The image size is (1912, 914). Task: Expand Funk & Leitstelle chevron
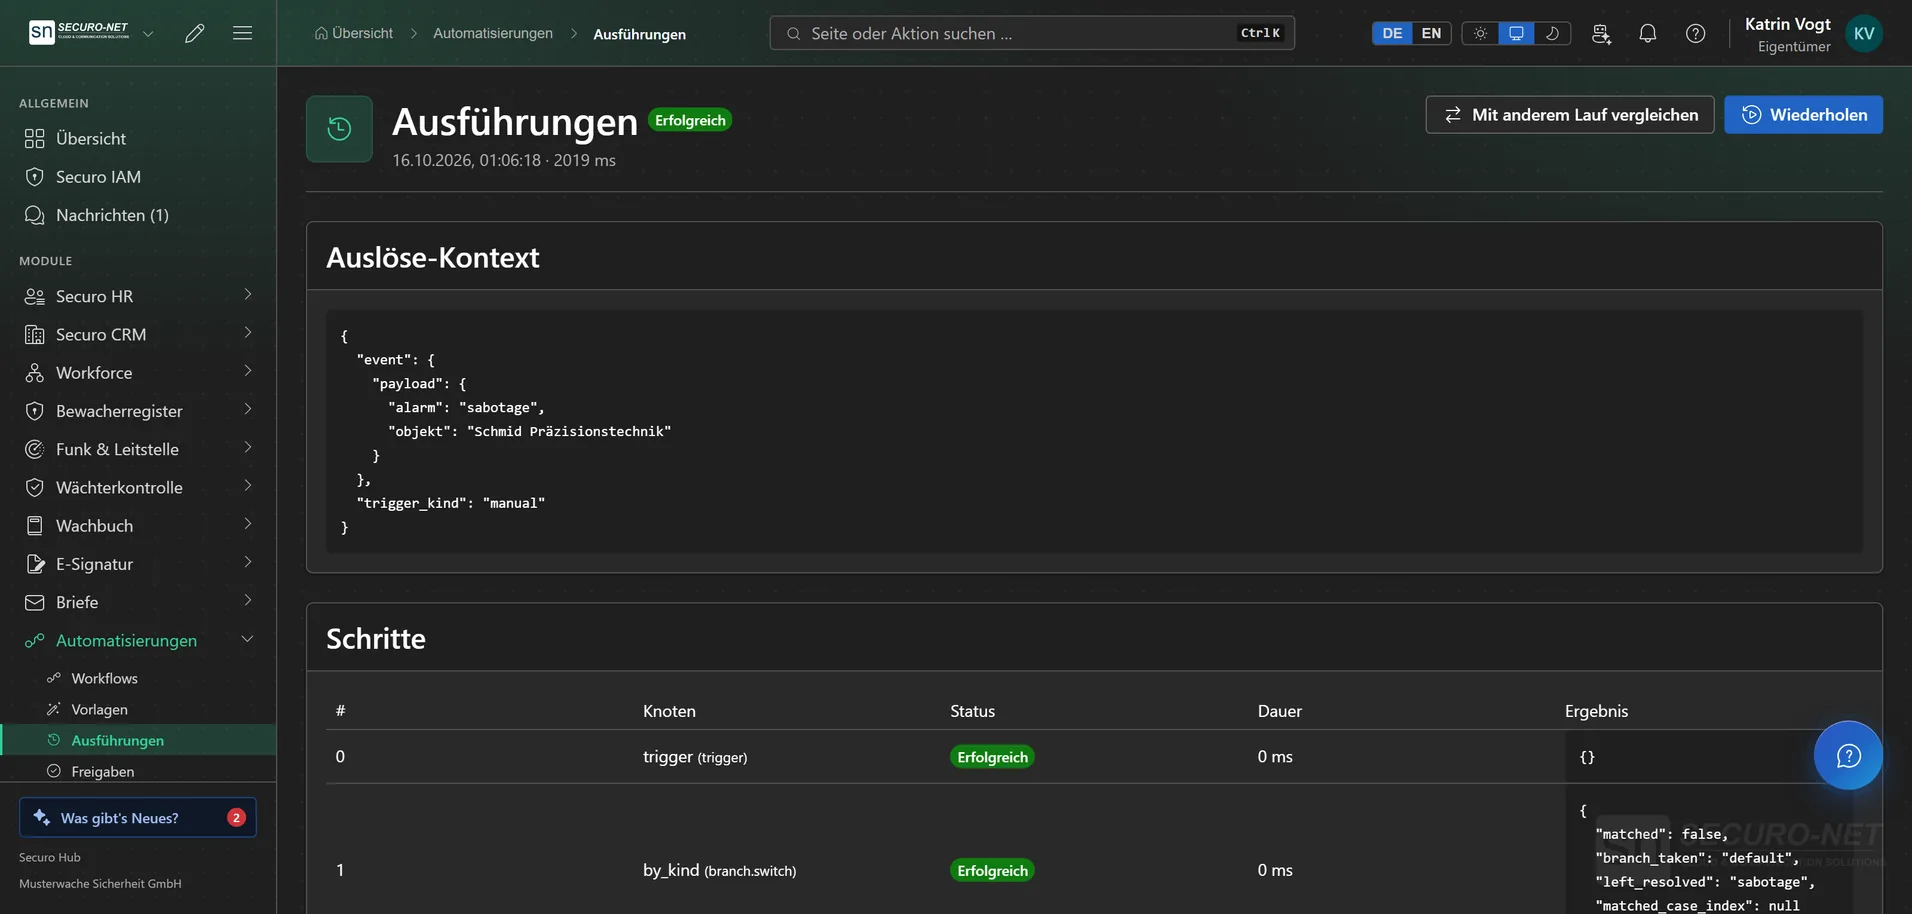tap(248, 448)
